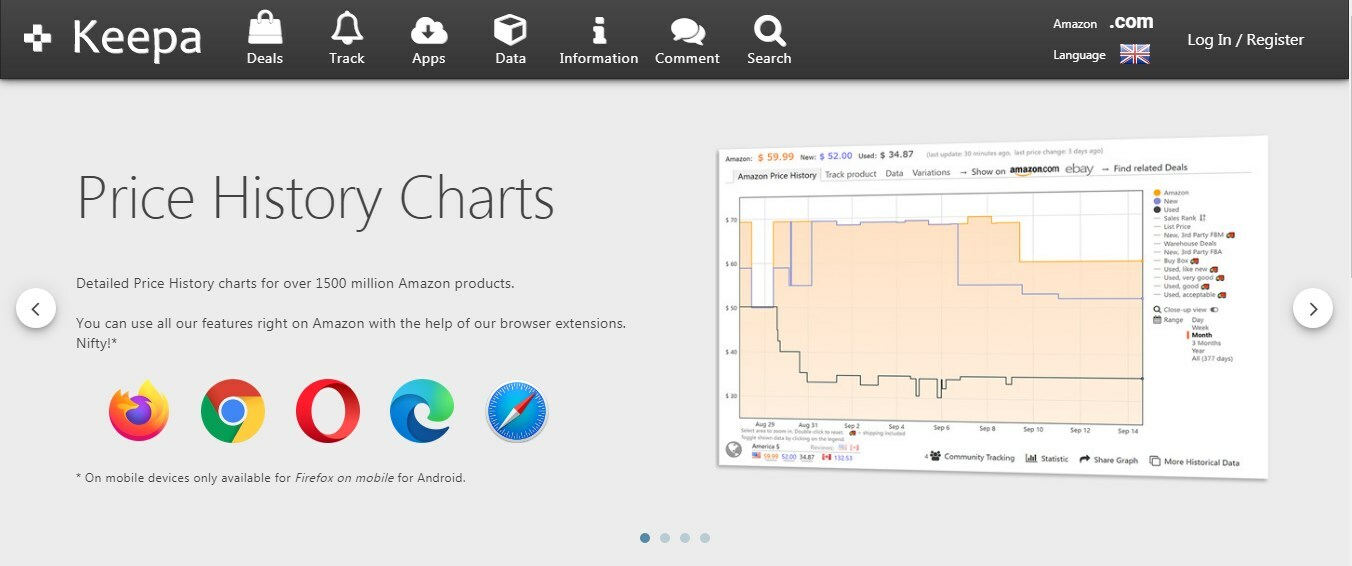Open the Data cube section
Screen dimensions: 1352x566
[x=510, y=39]
